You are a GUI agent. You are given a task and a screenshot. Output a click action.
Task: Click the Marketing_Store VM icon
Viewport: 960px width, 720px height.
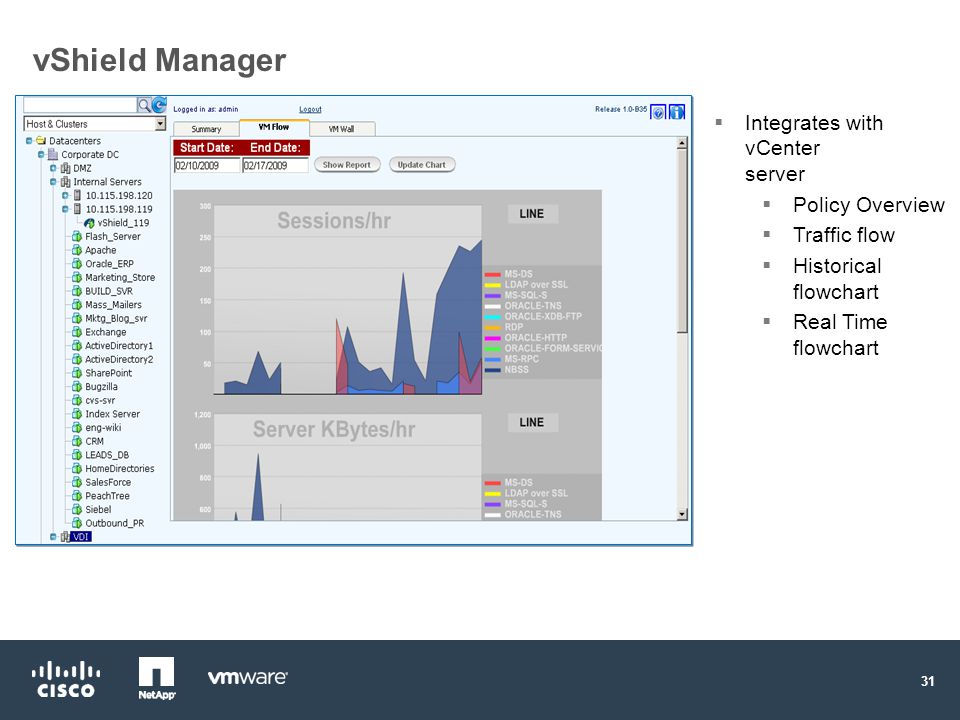coord(77,277)
